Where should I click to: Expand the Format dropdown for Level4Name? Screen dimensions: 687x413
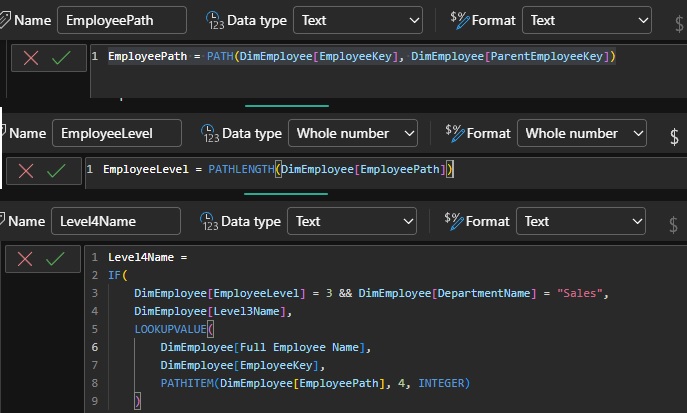tap(581, 221)
